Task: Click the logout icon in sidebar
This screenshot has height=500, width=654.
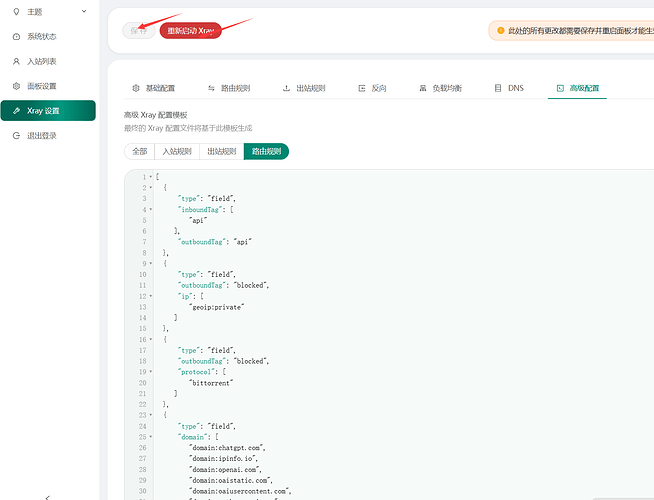Action: pos(16,136)
